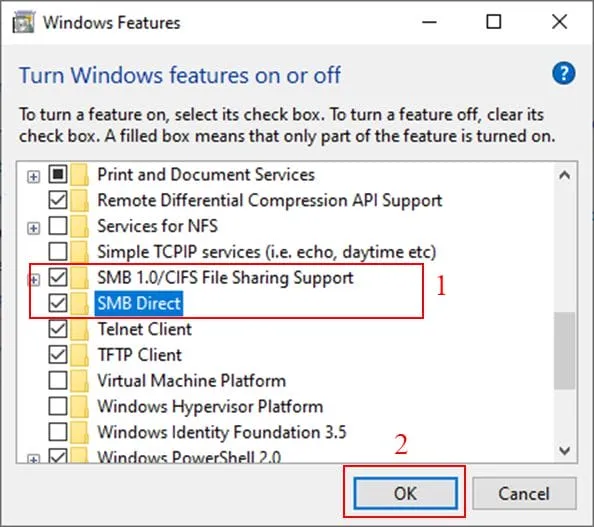Viewport: 594px width, 527px height.
Task: Enable the Services for NFS checkbox
Action: pyautogui.click(x=58, y=226)
